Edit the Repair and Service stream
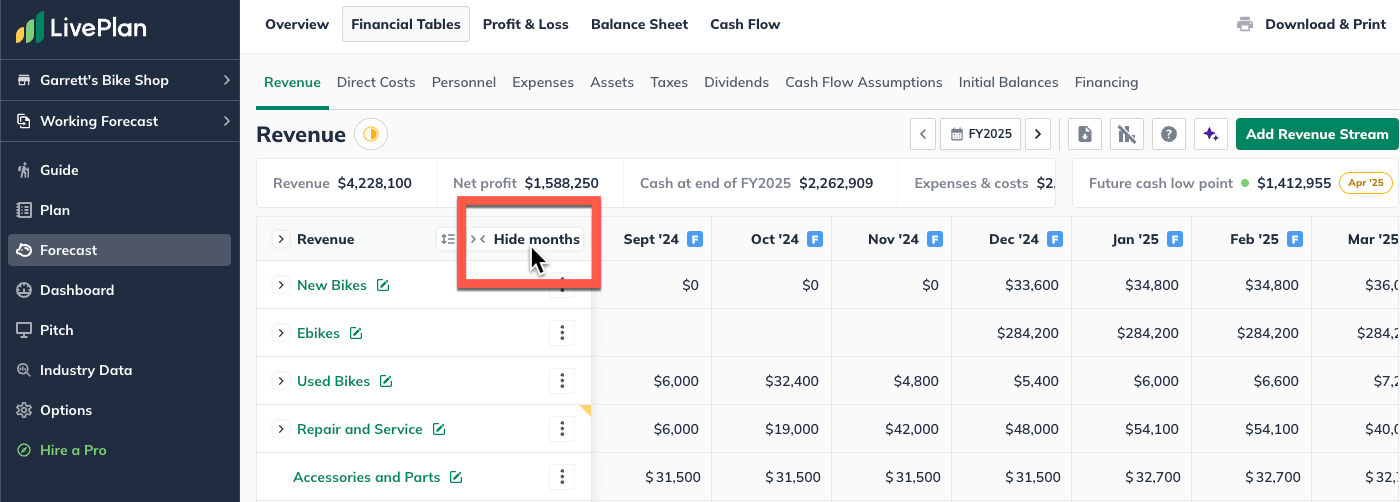Viewport: 1400px width, 502px height. coord(439,429)
